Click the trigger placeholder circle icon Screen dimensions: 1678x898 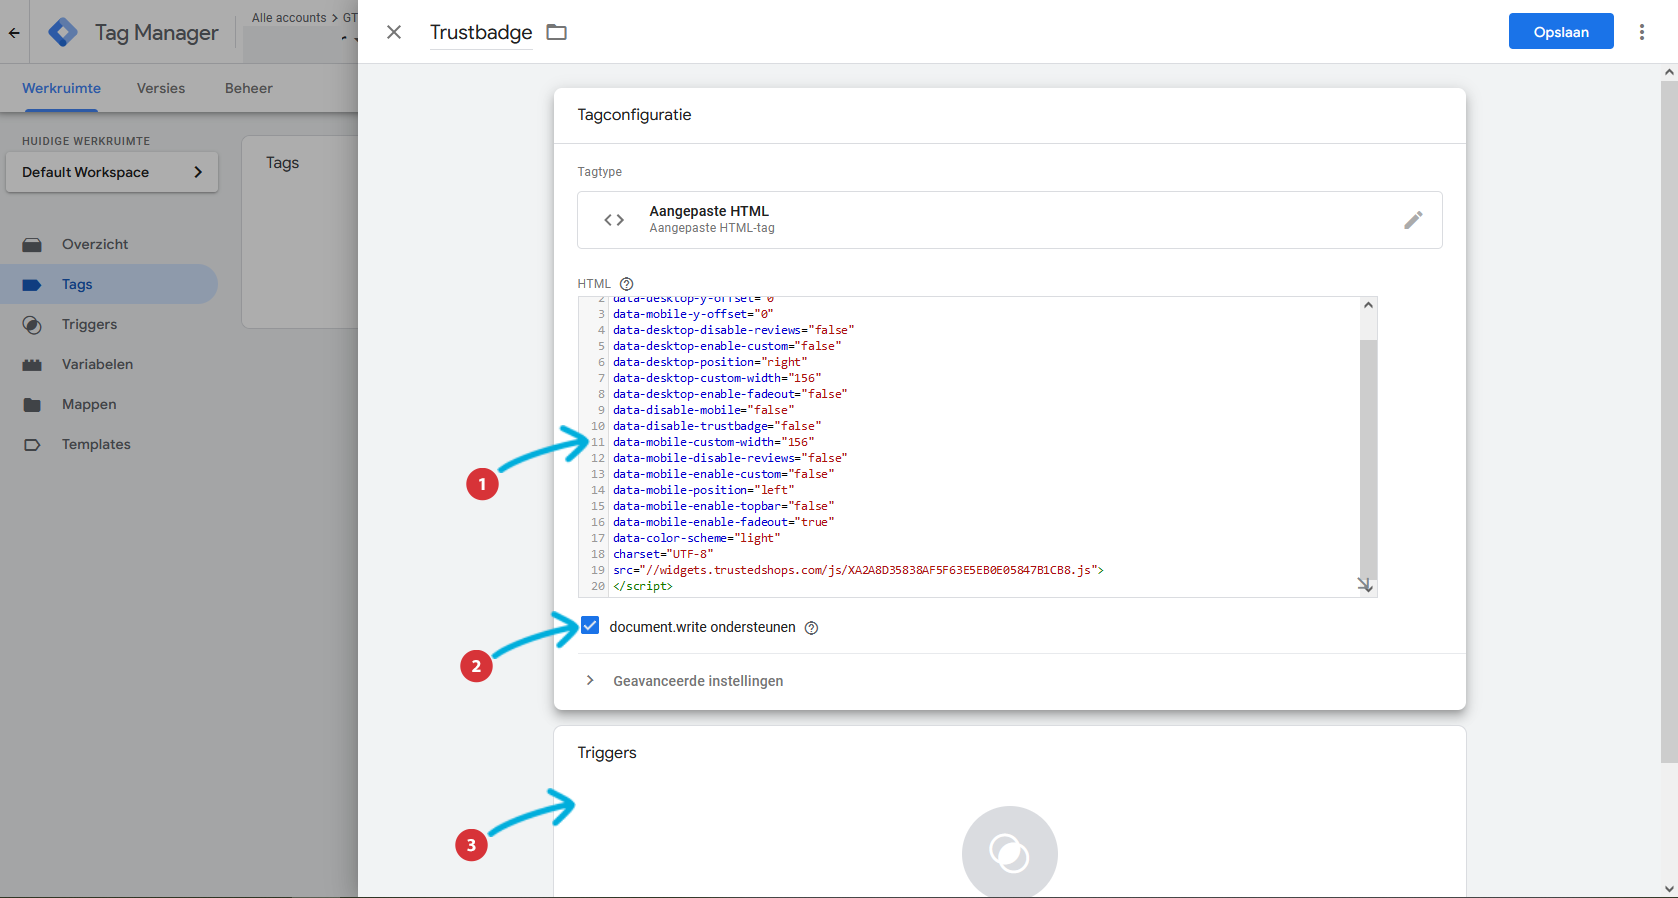[1010, 852]
